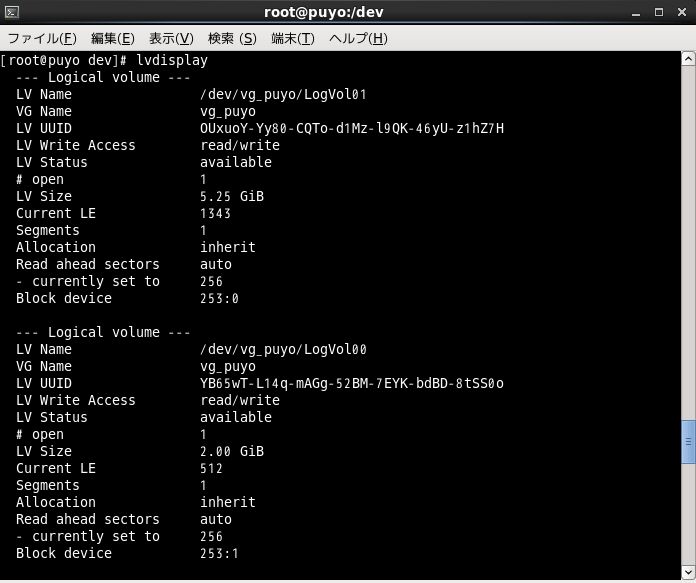Click the Current LE value 1343
The width and height of the screenshot is (696, 583).
215,214
